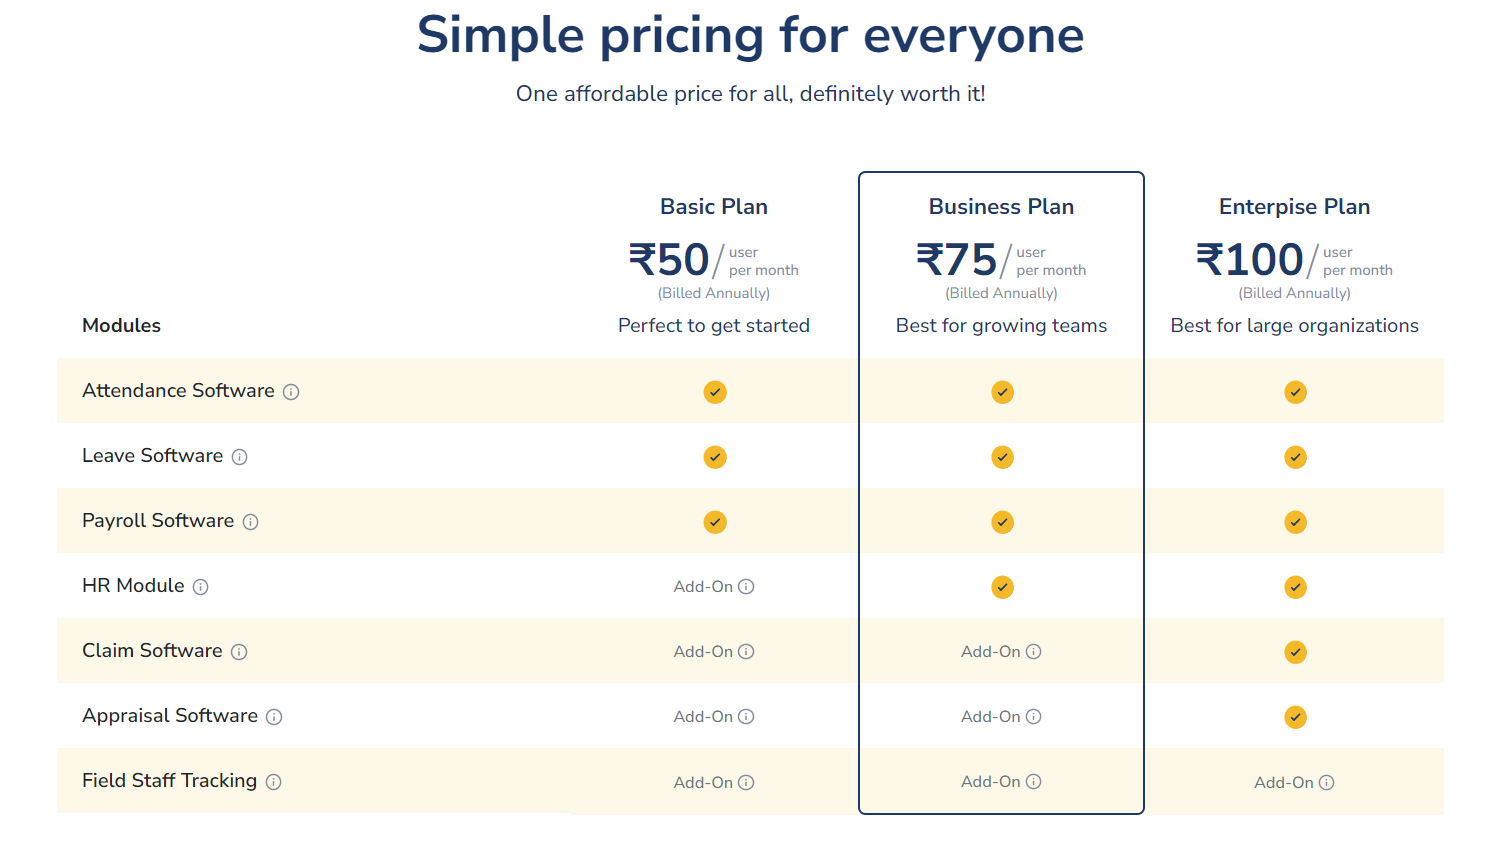Click info icon beside Appraisal Software

274,717
